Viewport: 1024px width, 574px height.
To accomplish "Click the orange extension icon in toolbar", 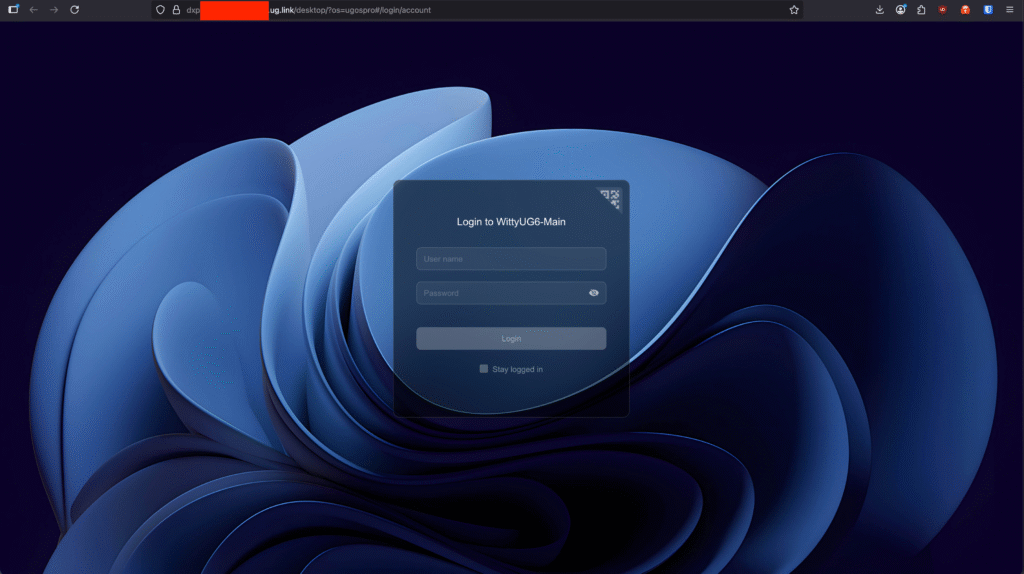I will tap(965, 10).
